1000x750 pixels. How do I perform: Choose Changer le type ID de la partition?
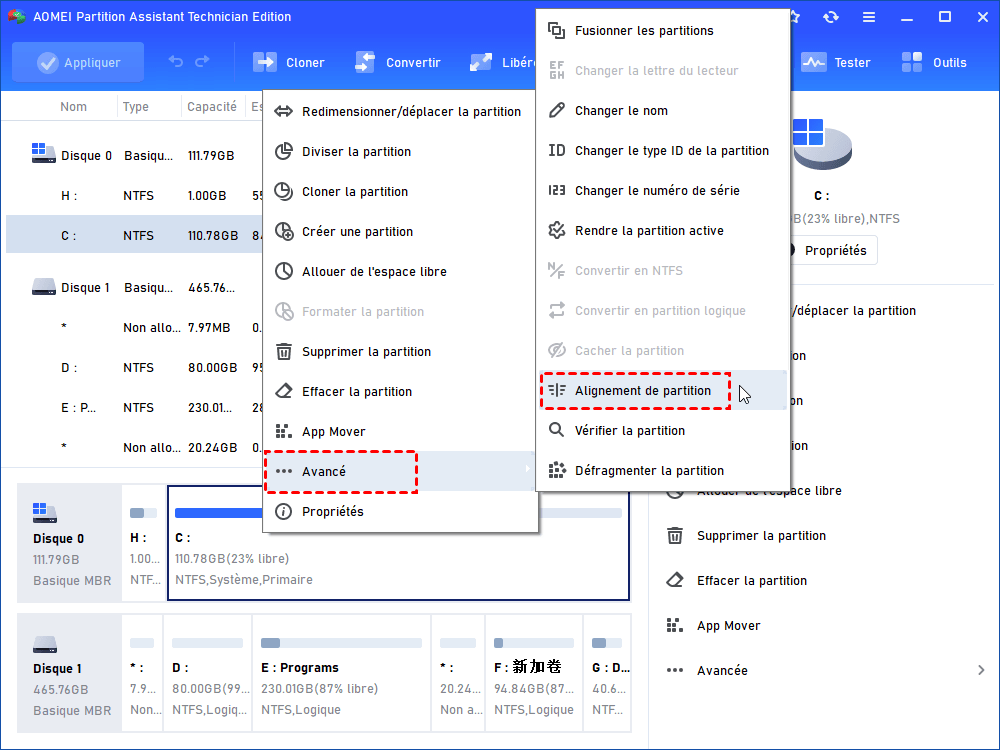(x=663, y=151)
